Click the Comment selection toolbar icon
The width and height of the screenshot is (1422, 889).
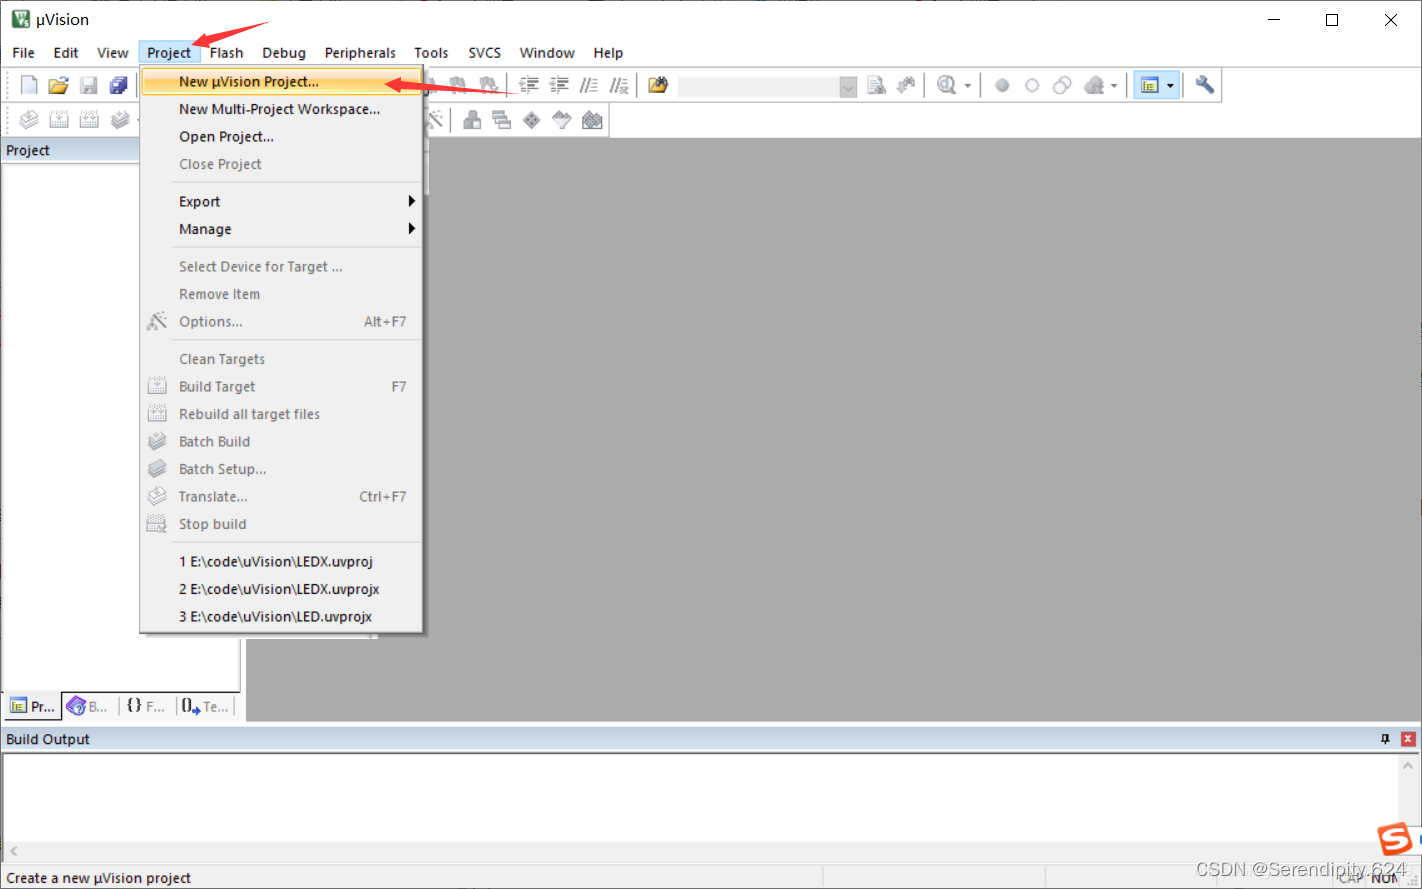click(589, 86)
